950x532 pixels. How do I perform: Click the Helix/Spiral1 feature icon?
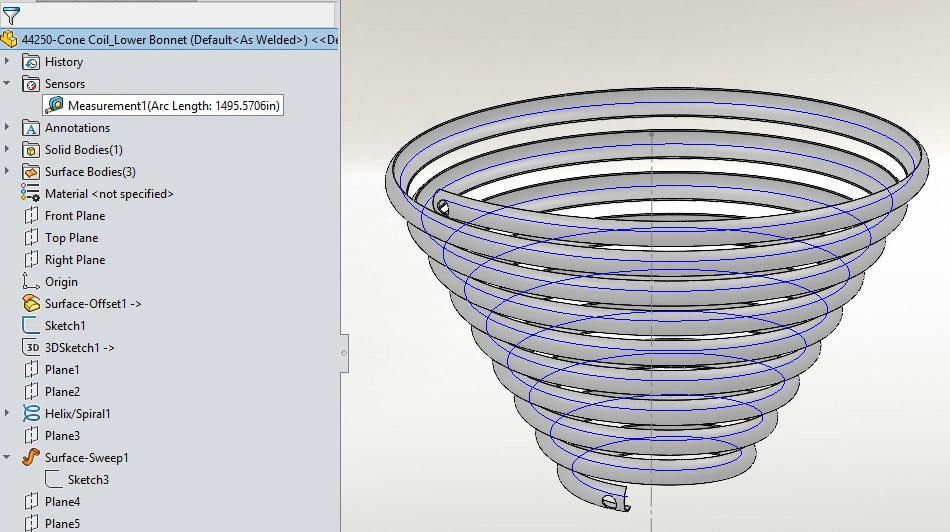[30, 414]
